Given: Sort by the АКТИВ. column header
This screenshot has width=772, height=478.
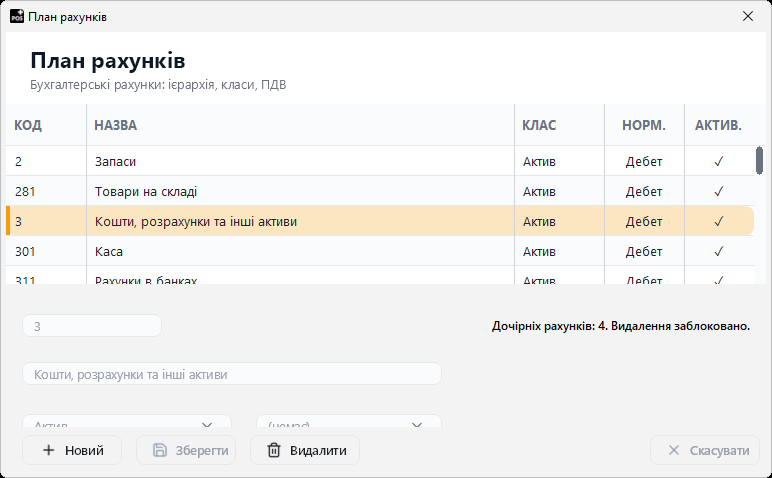Looking at the screenshot, I should (718, 125).
